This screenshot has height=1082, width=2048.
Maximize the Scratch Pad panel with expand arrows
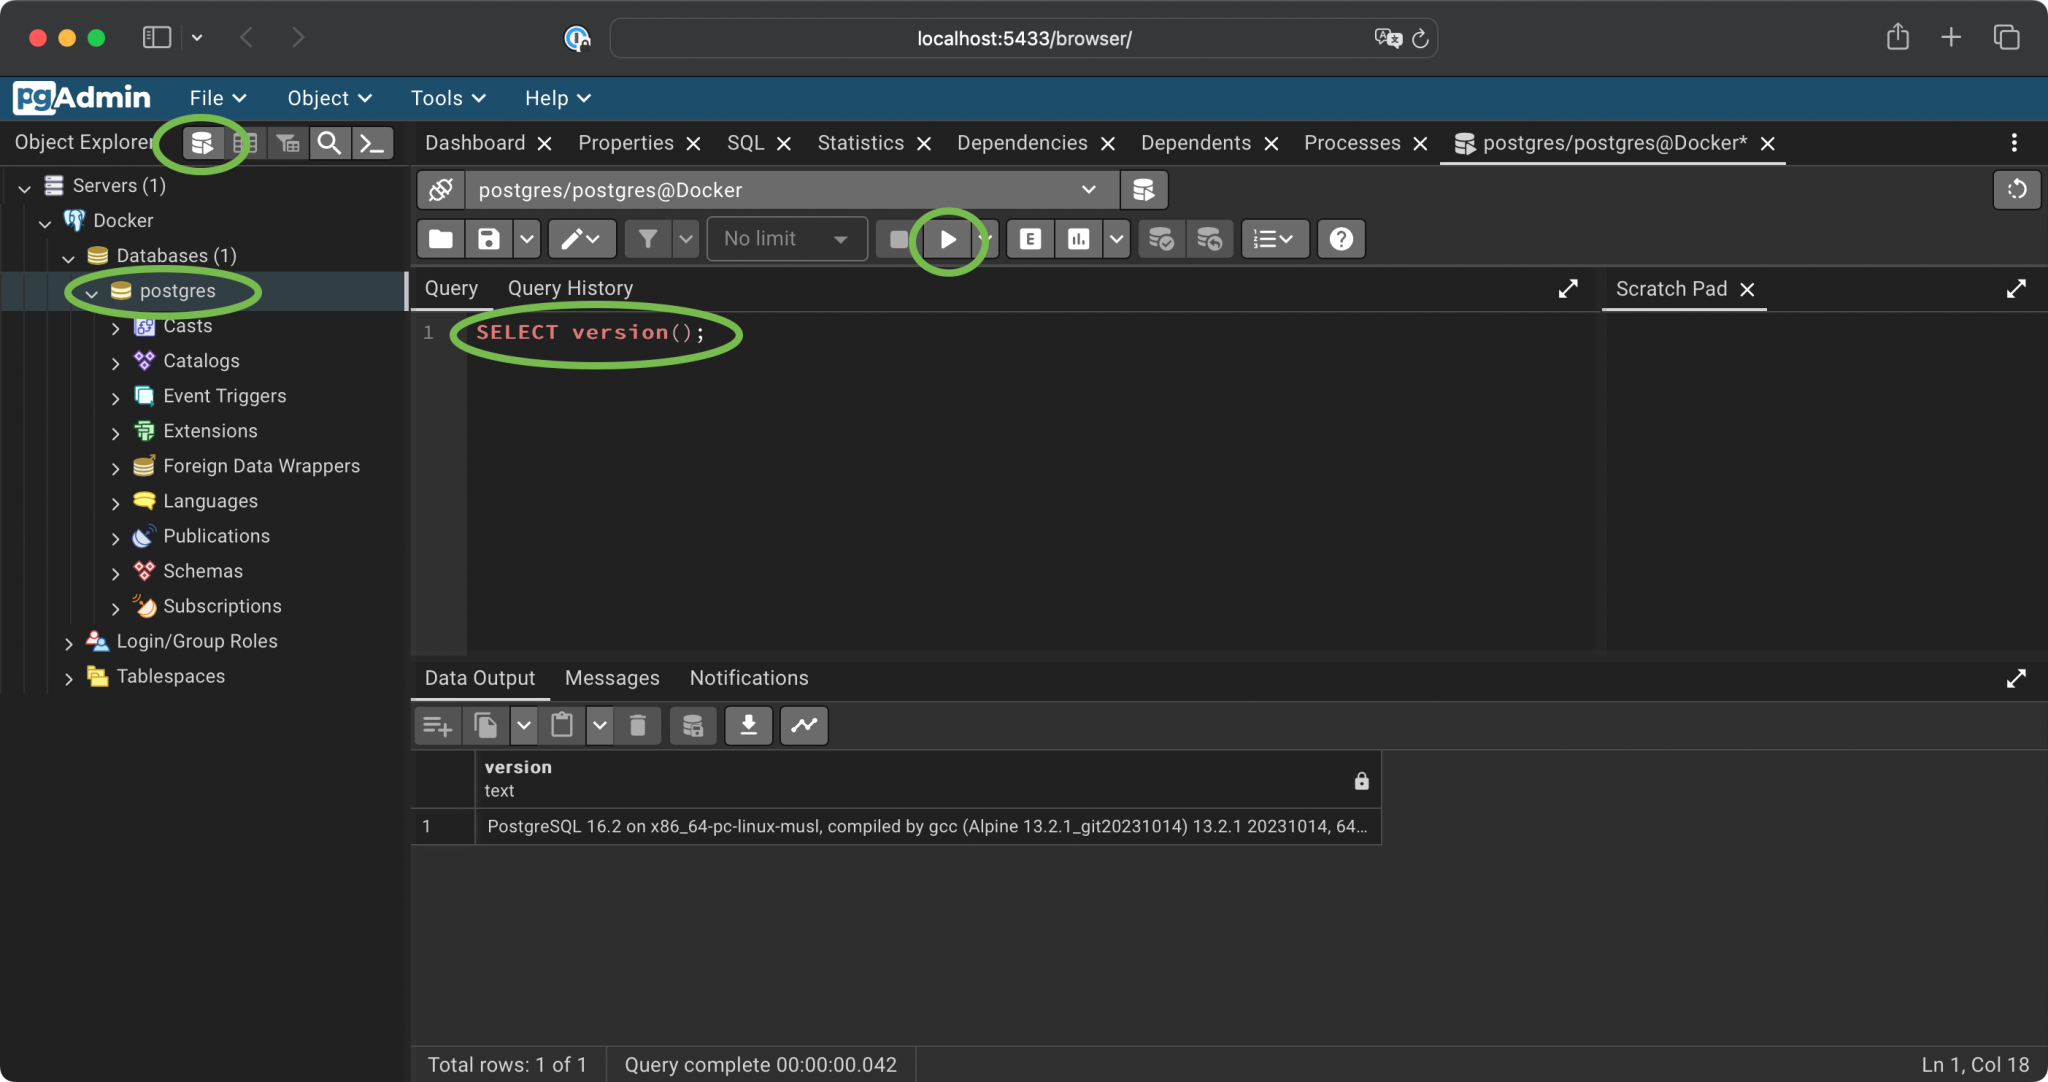click(2016, 289)
